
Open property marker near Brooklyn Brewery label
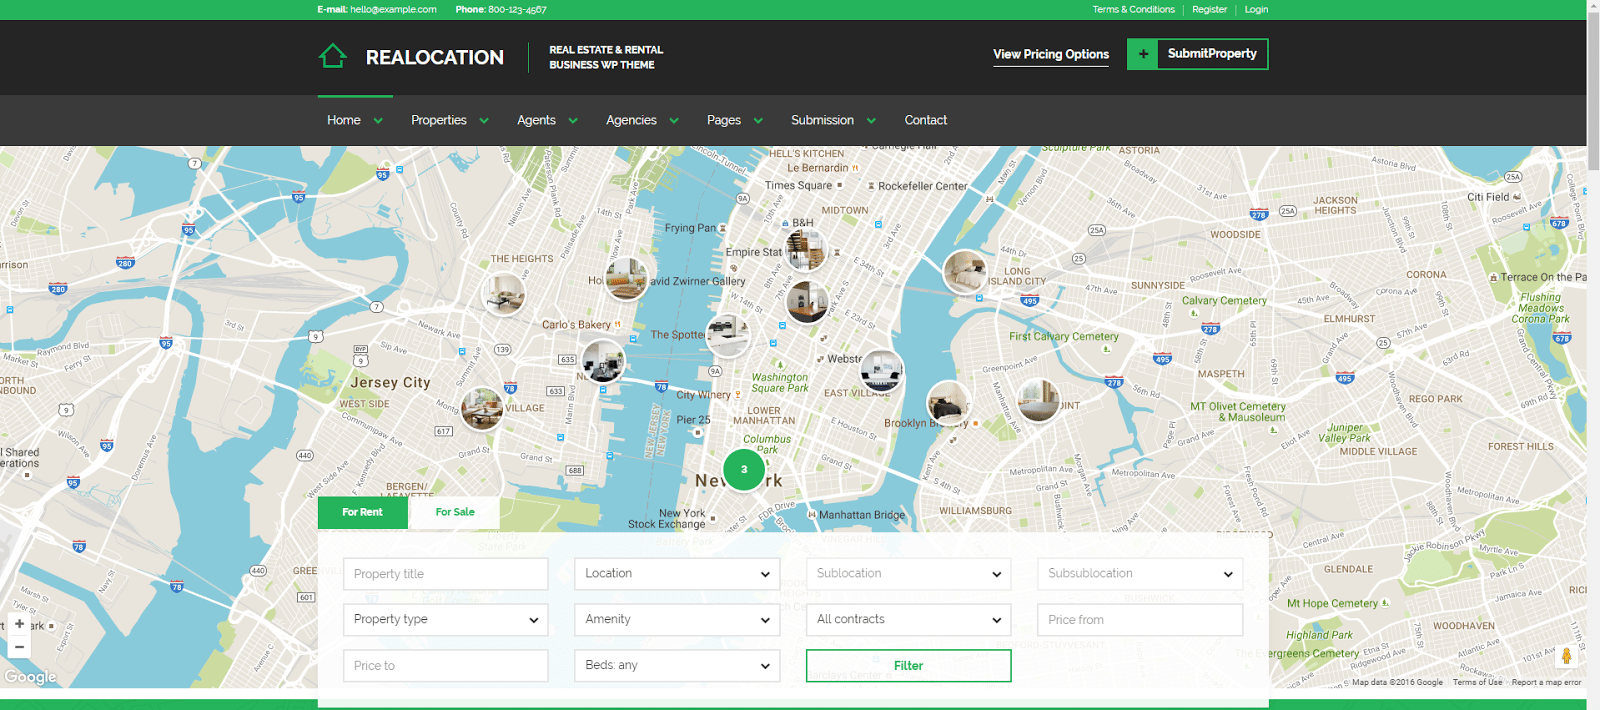[948, 403]
